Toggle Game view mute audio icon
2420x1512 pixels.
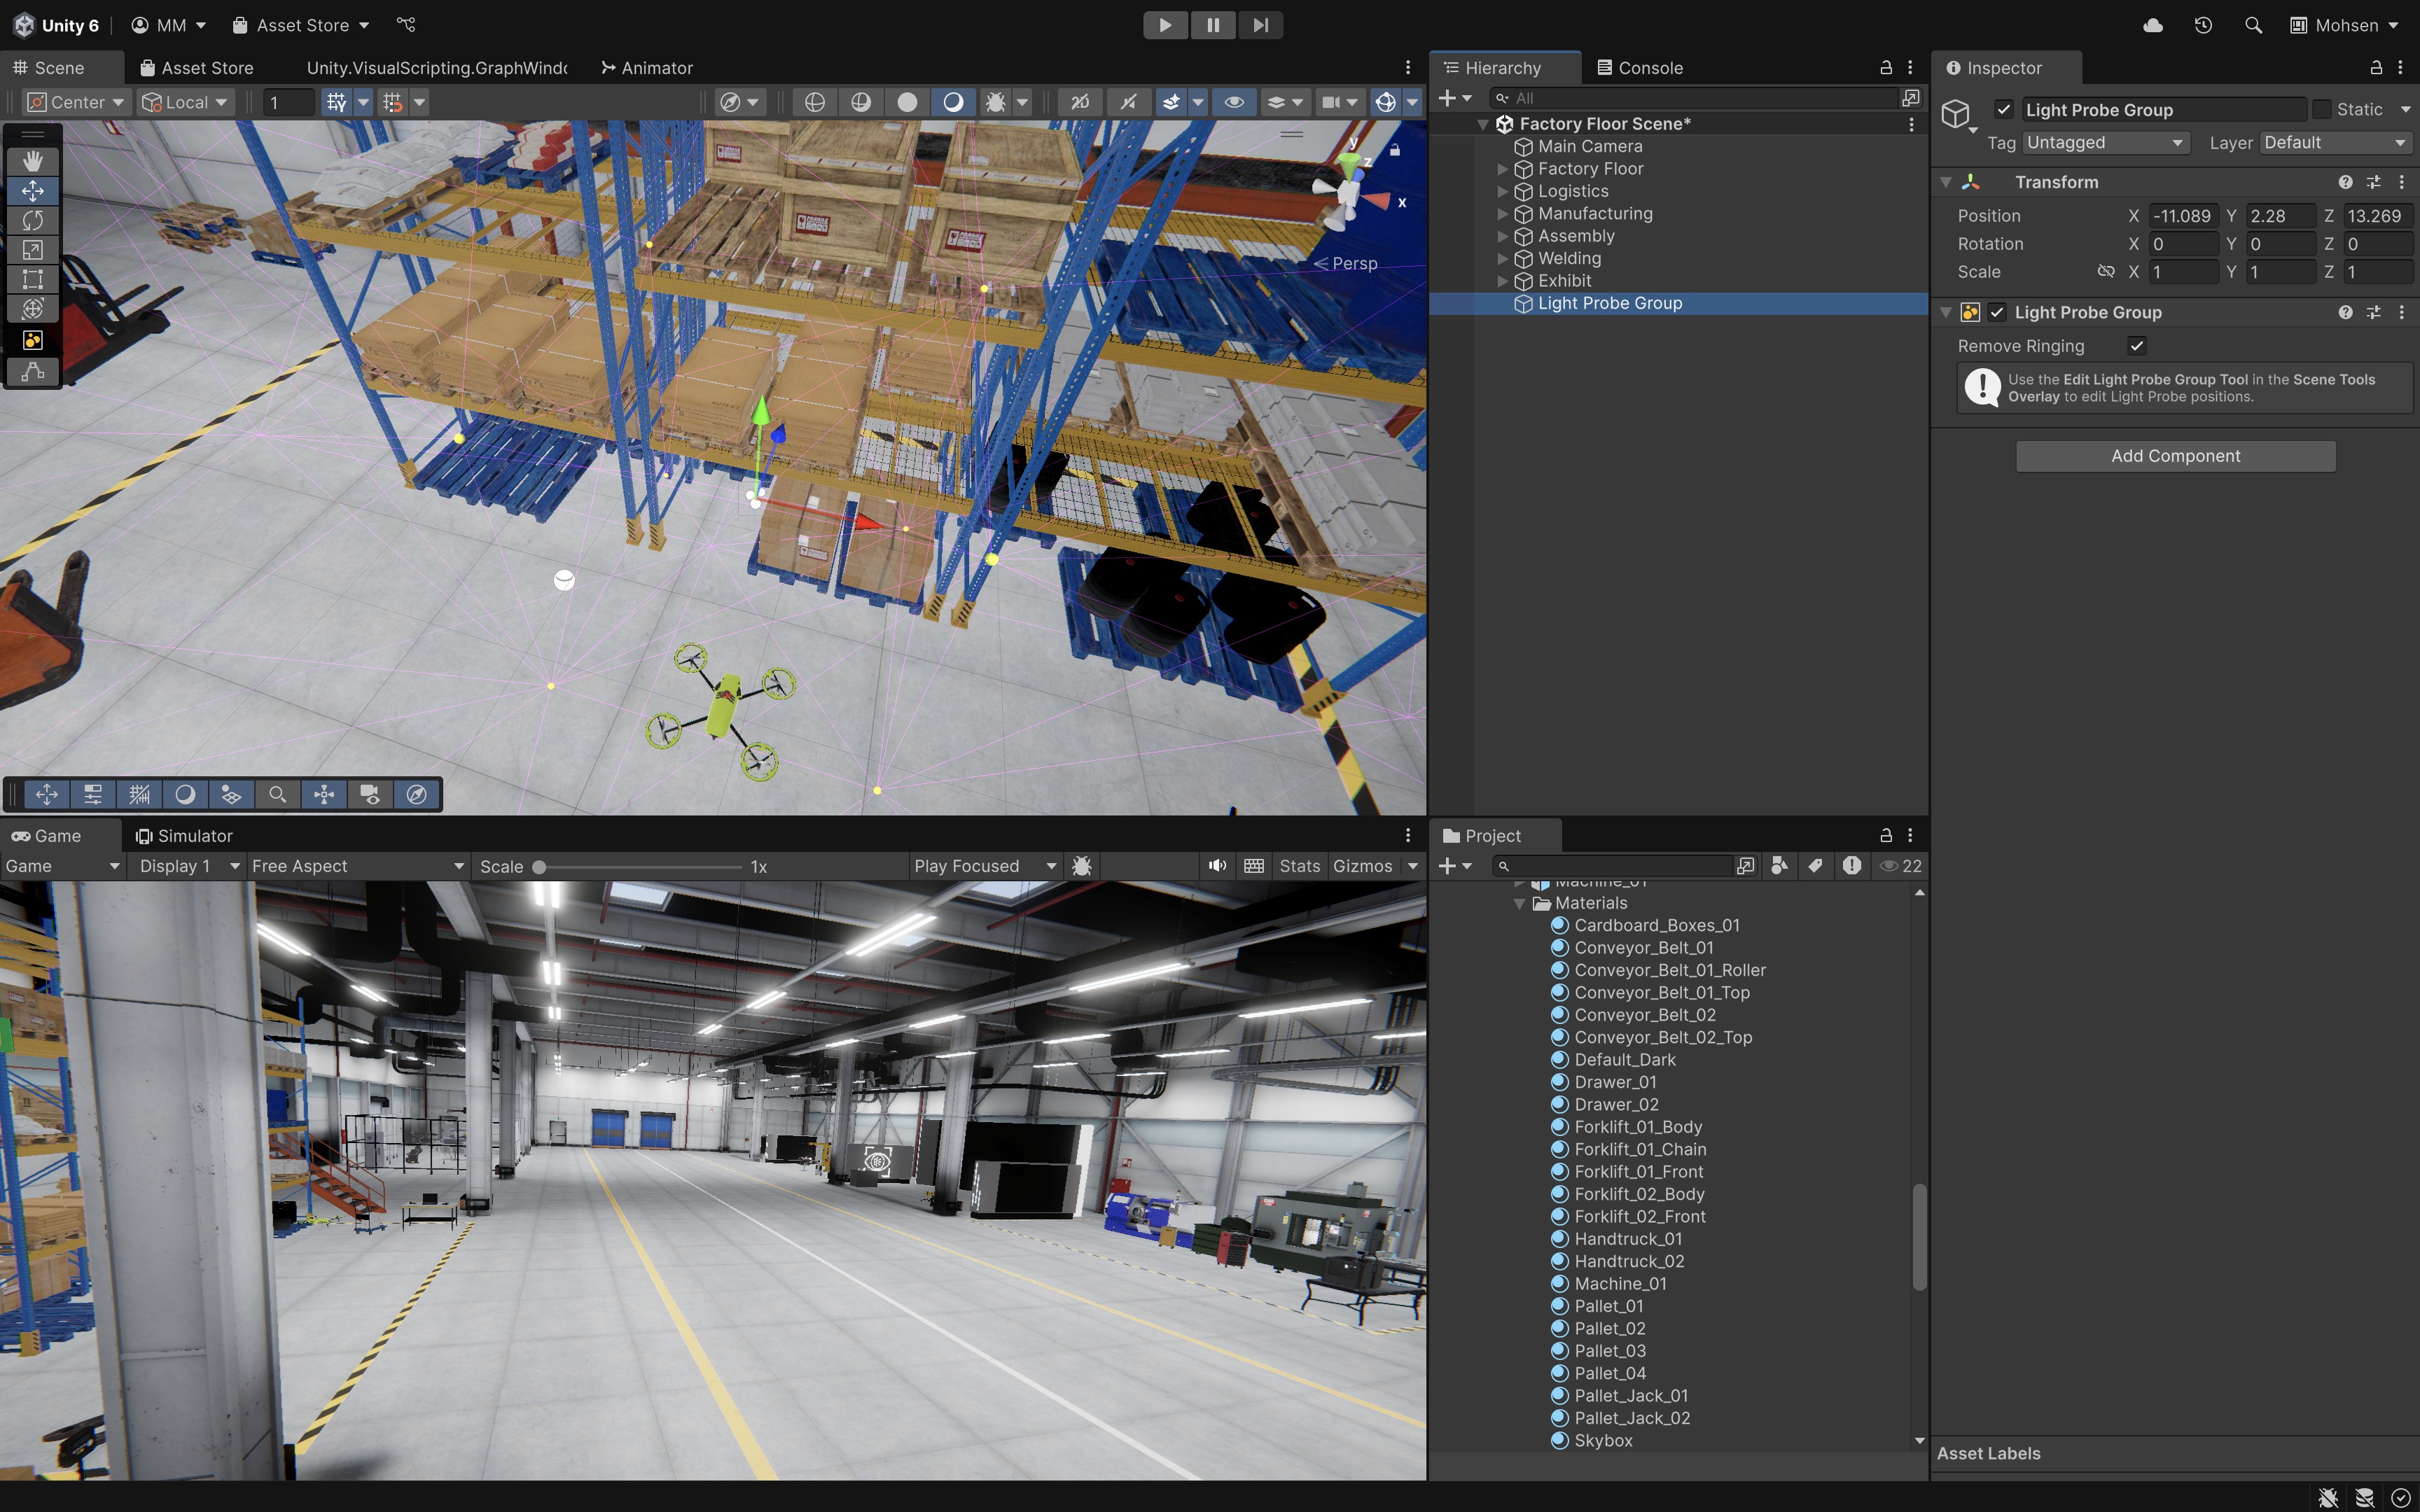1216,866
